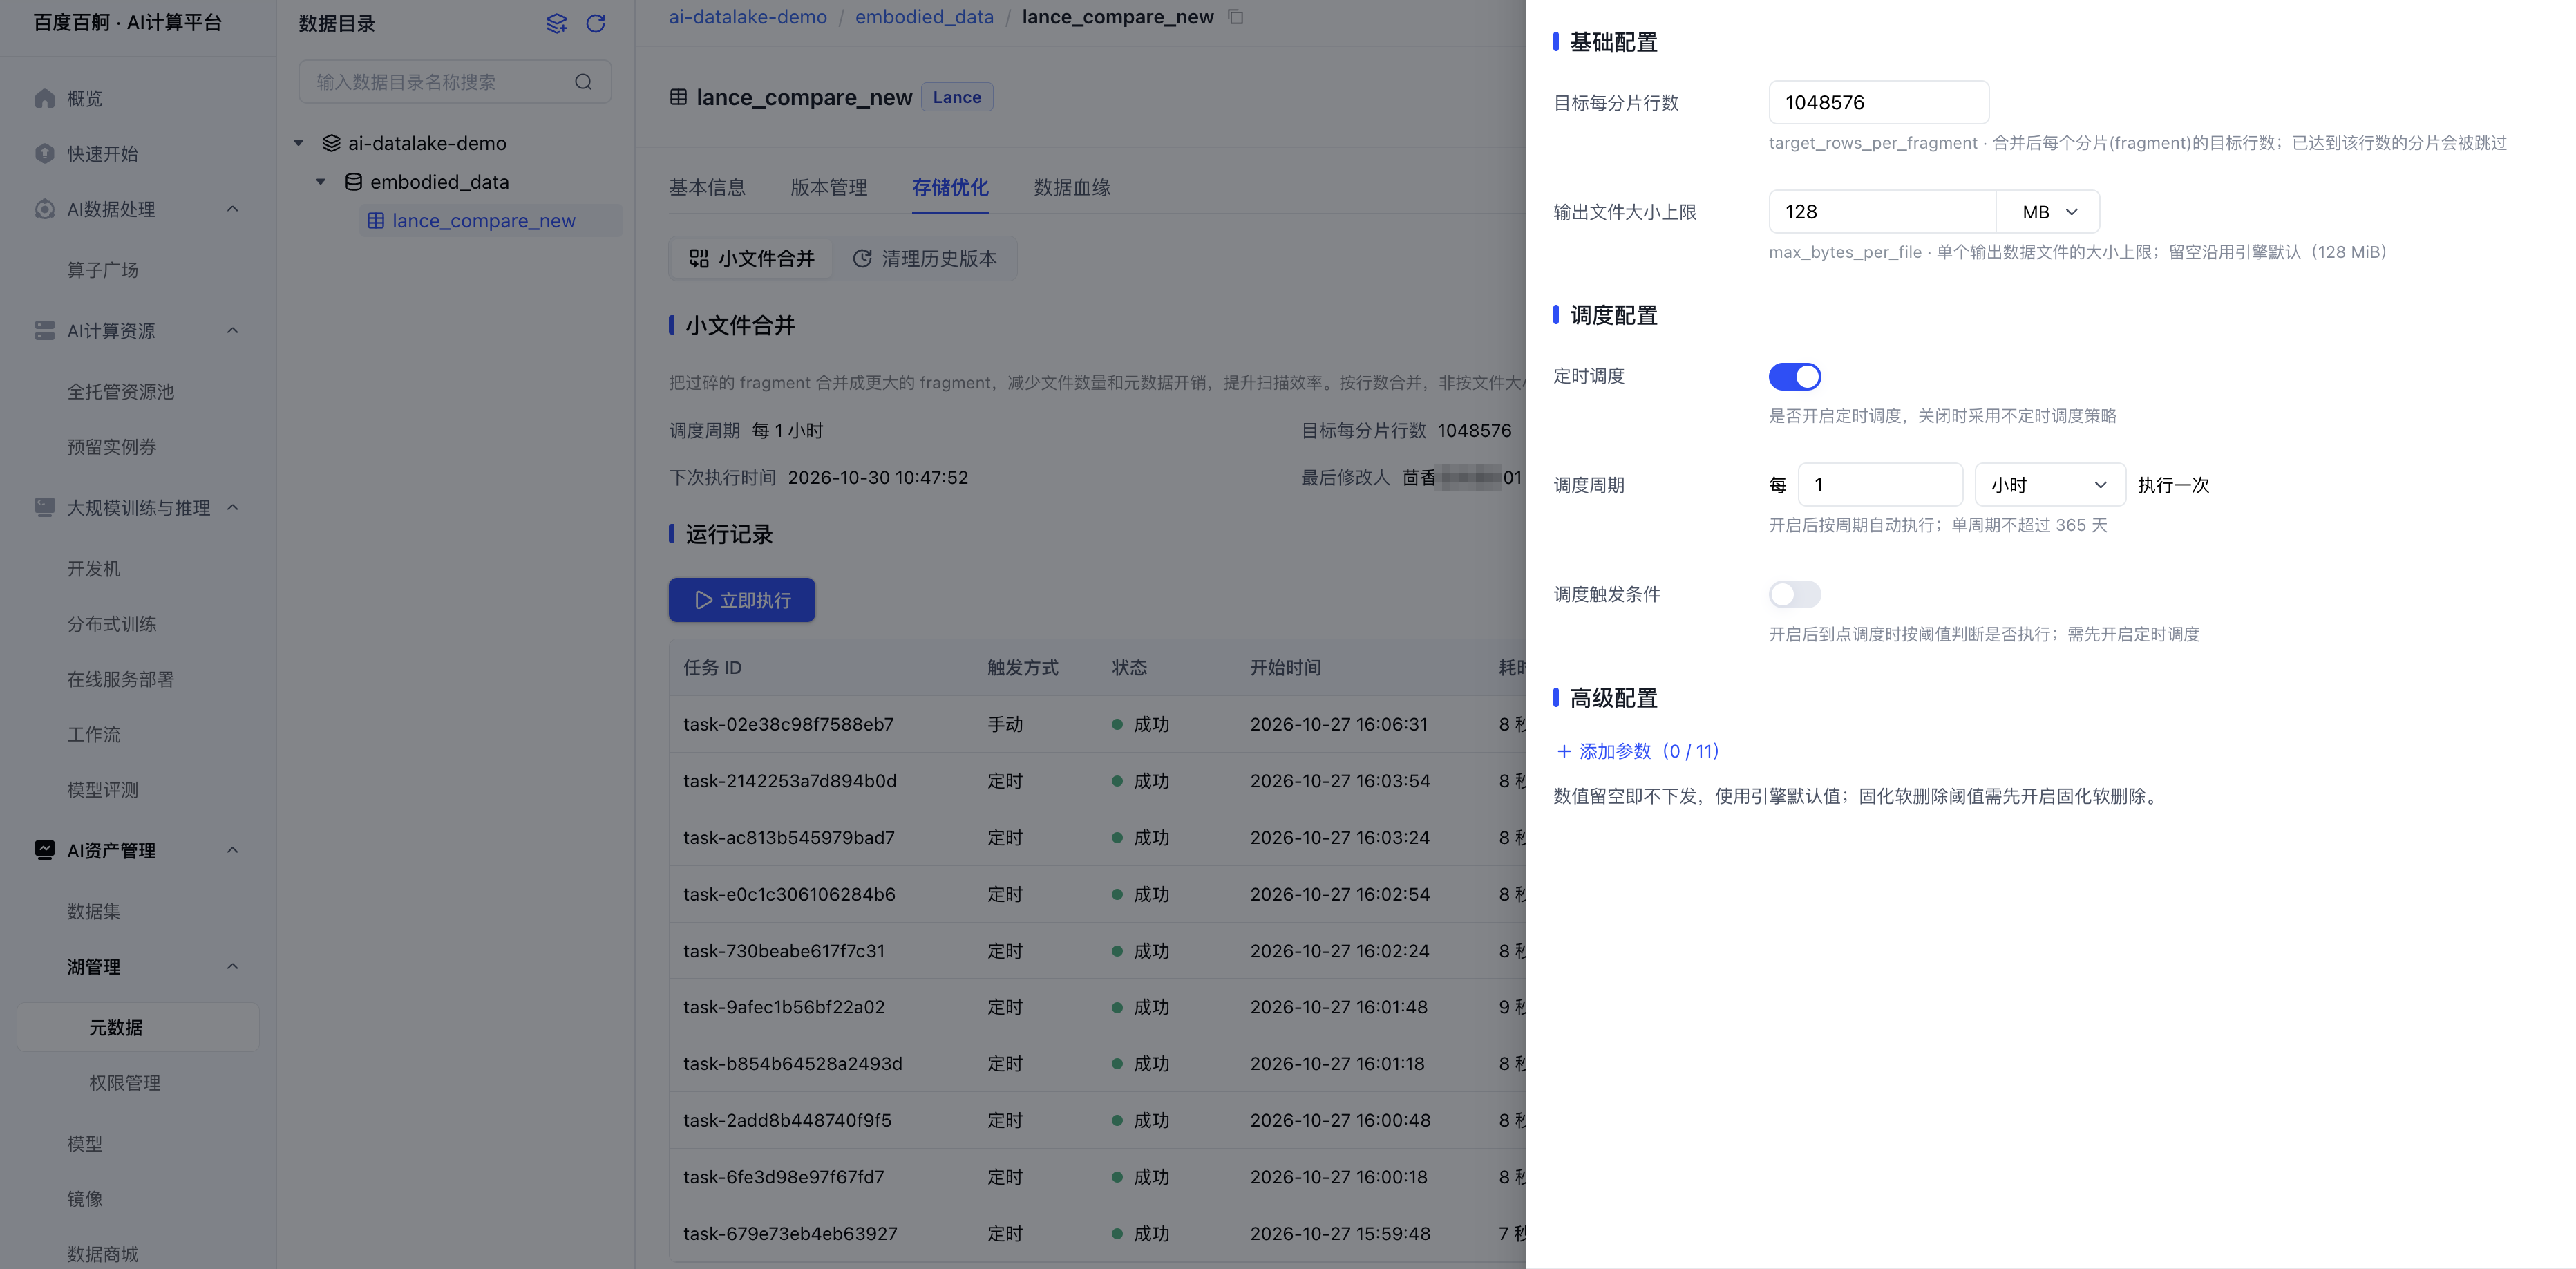Open the embodied_data breadcrumb link

(x=924, y=17)
